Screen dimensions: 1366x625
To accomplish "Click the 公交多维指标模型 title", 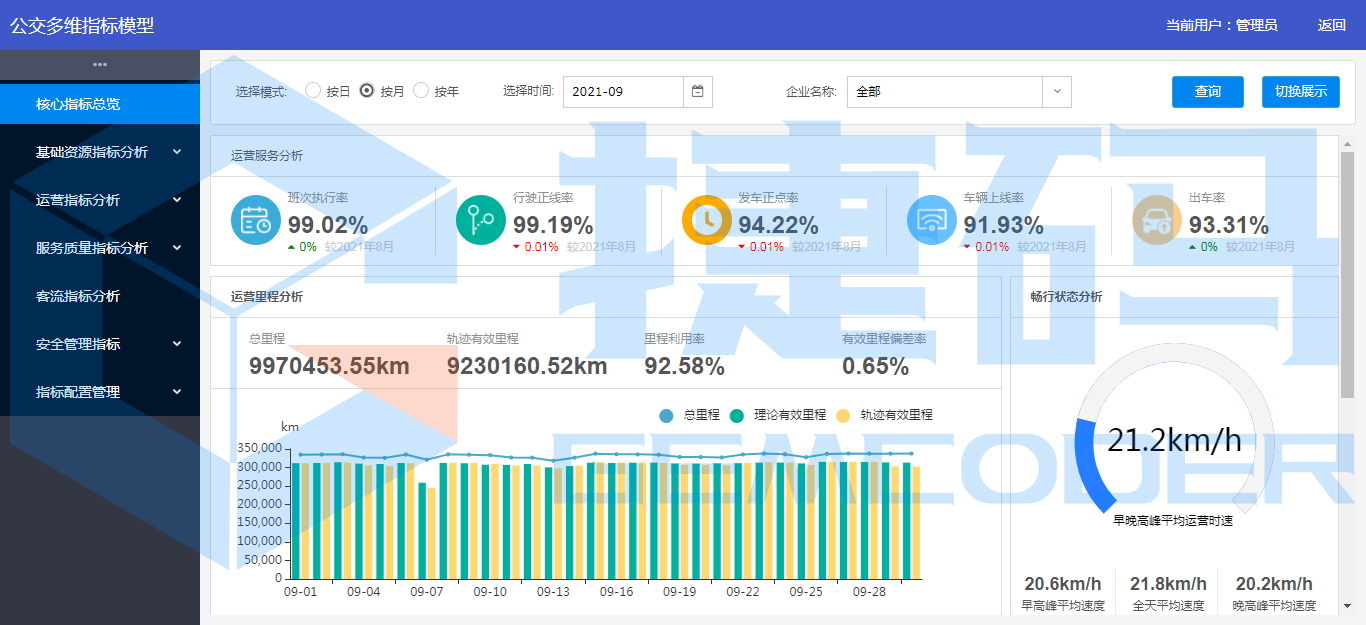I will (x=82, y=25).
